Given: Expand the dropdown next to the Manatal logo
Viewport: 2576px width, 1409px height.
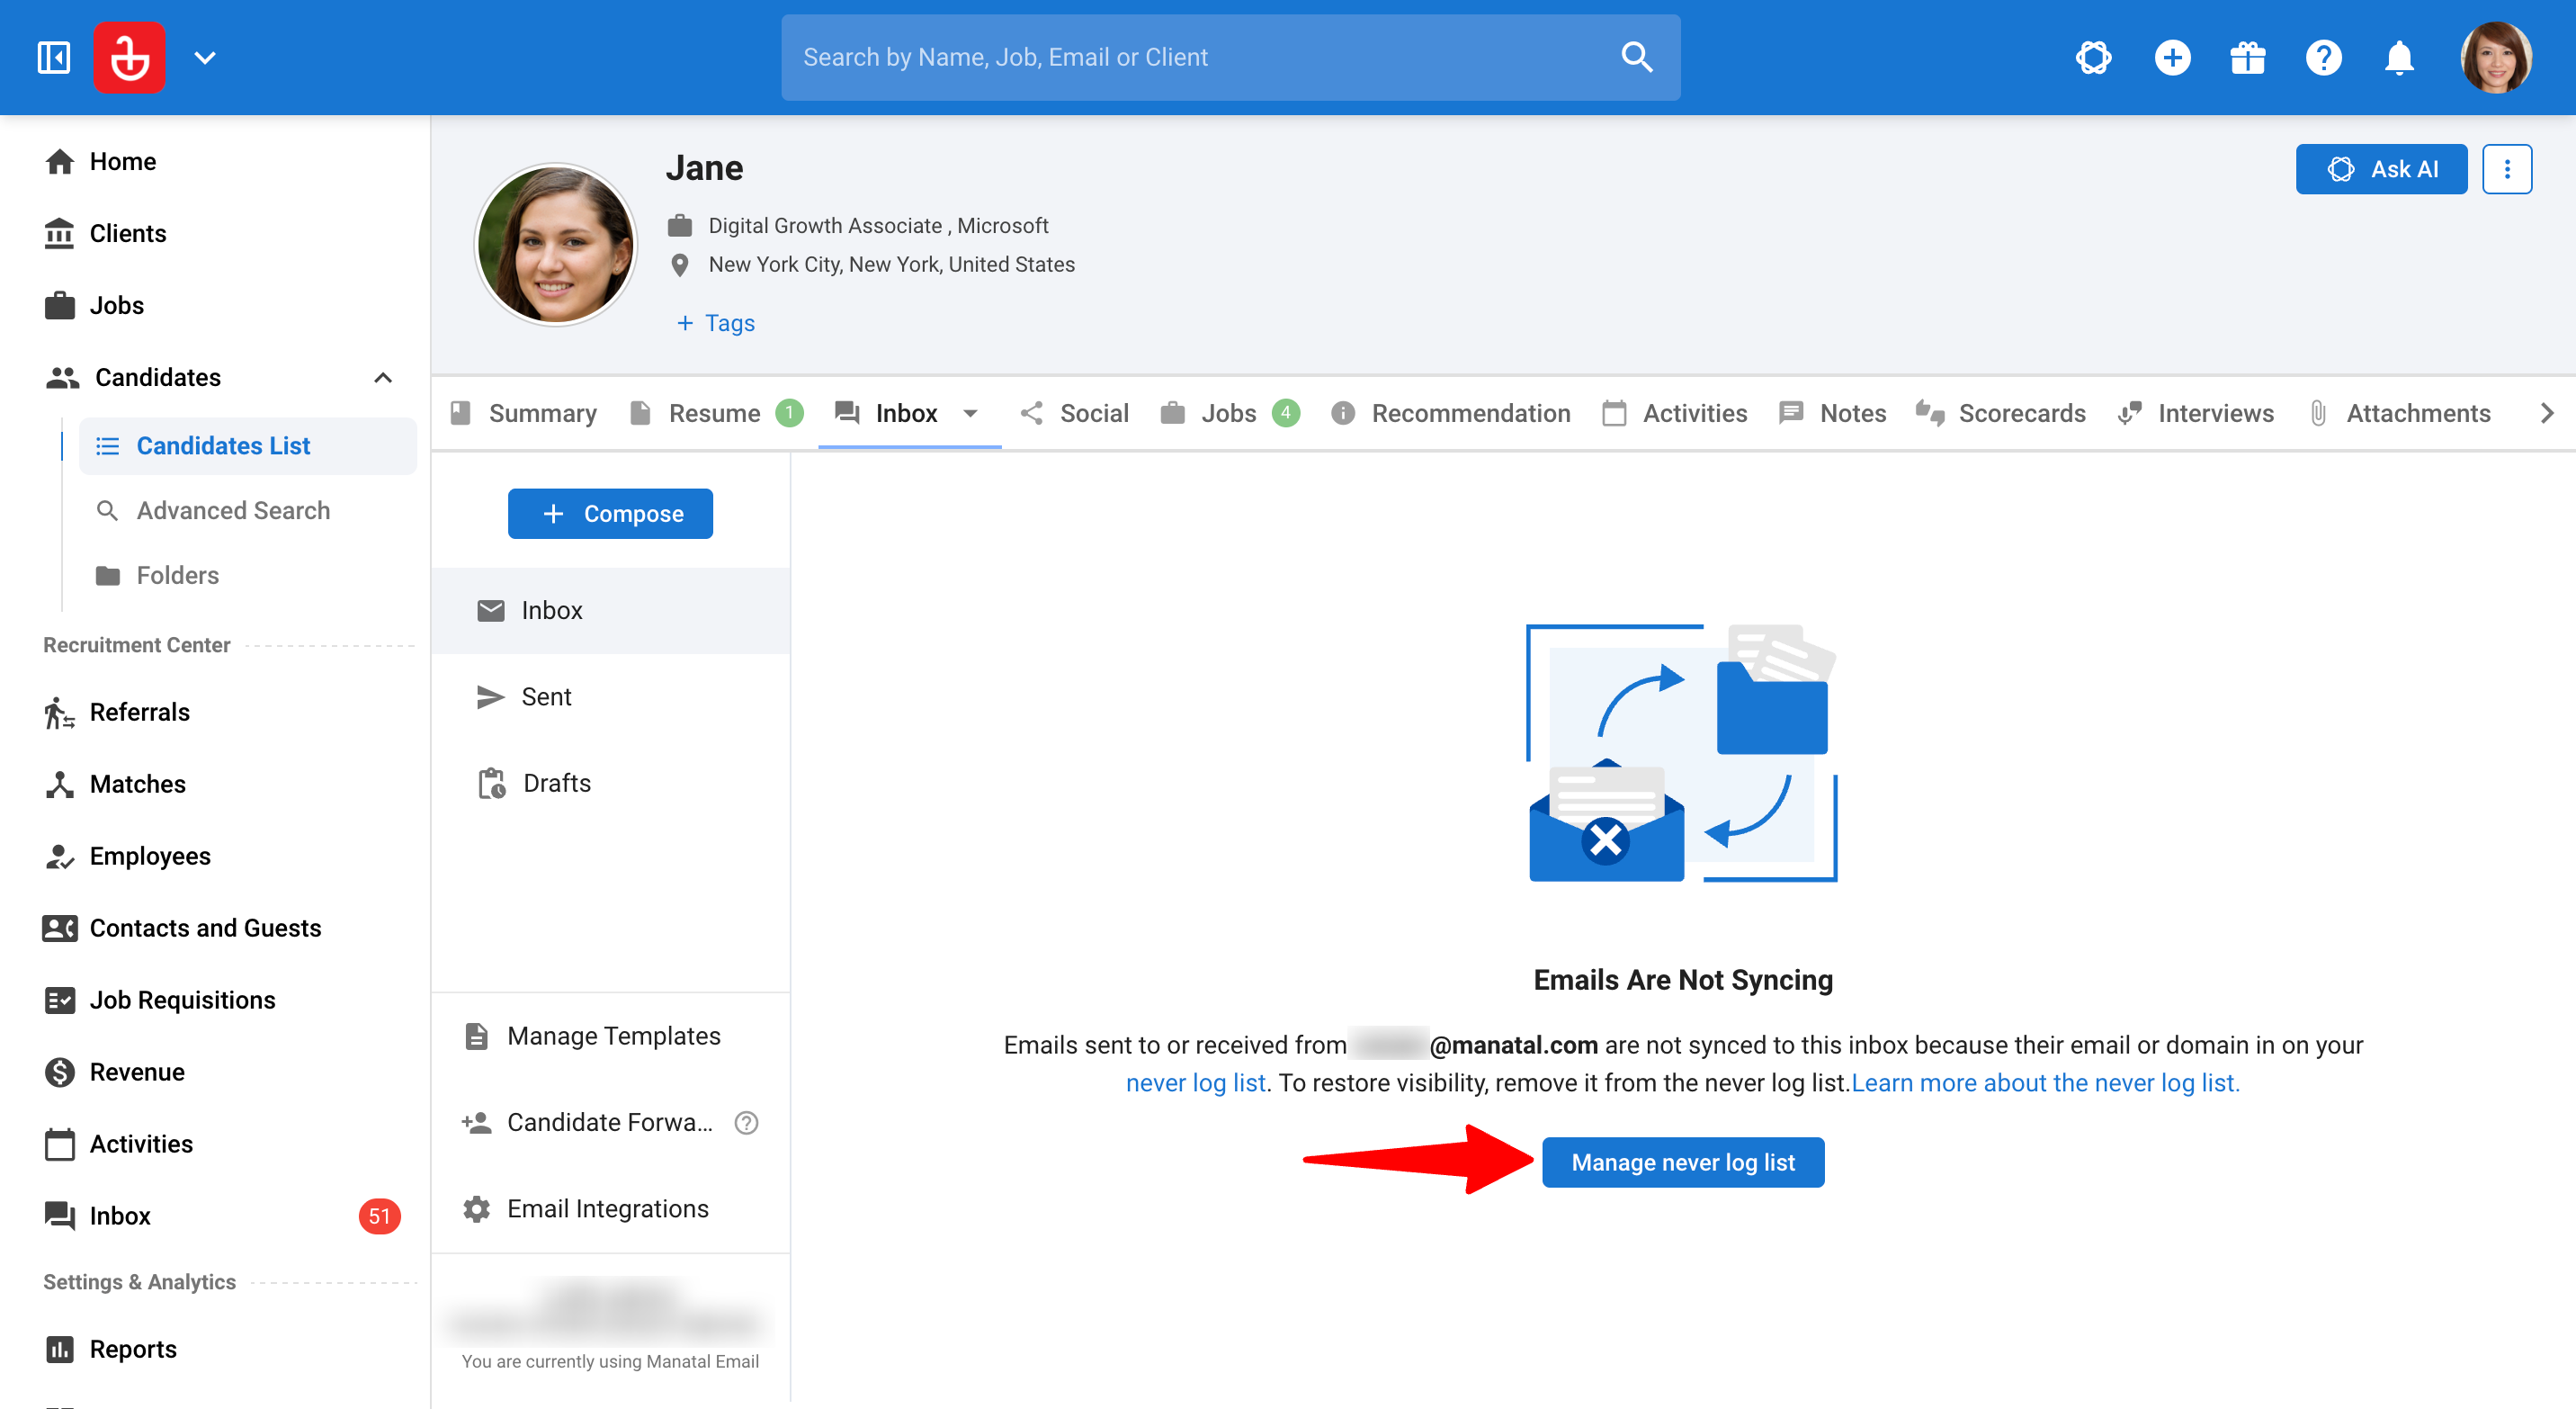Looking at the screenshot, I should pyautogui.click(x=204, y=57).
